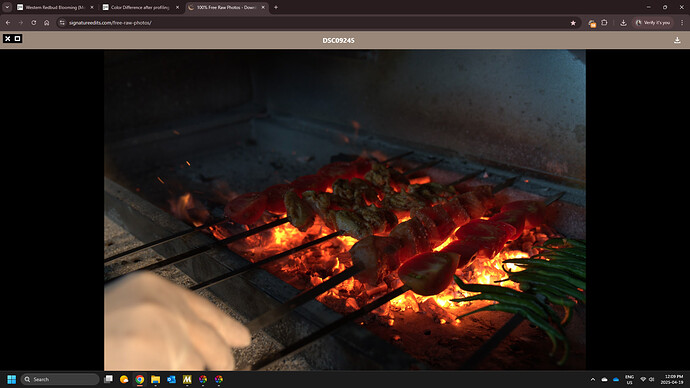Click the Verify it's you profile button

(x=653, y=23)
